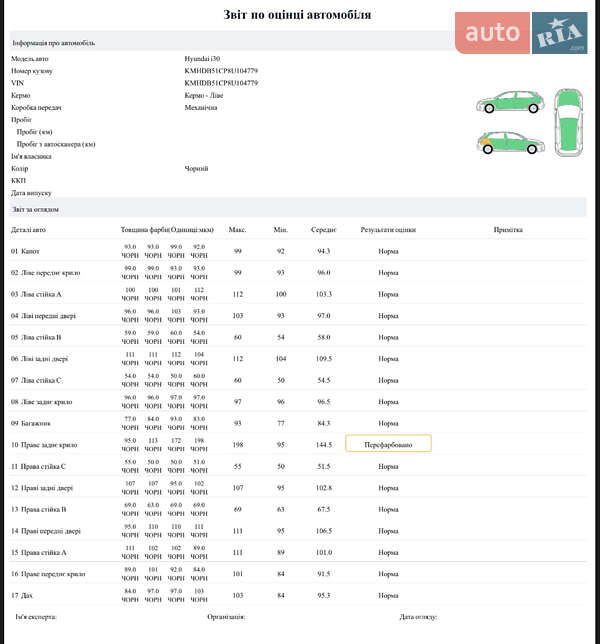Click the '03 Ліва стійка A' row label
Screen dimensions: 600x644
pos(36,294)
